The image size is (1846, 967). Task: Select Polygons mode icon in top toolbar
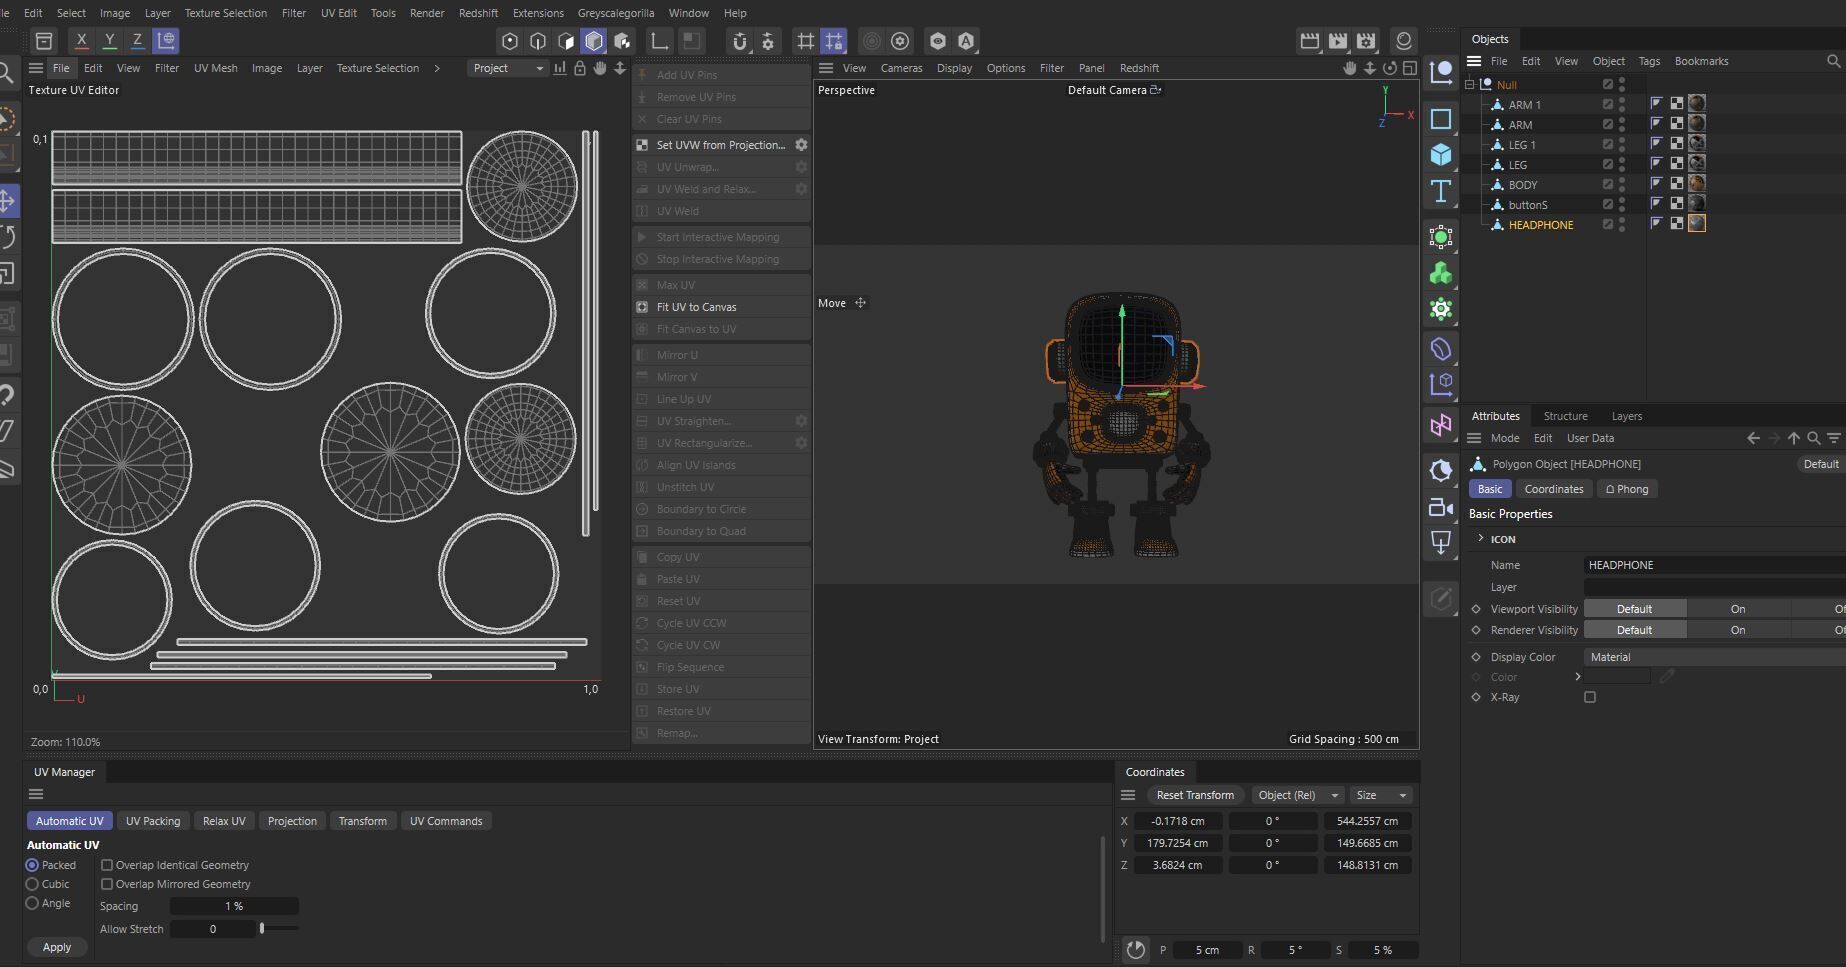566,41
